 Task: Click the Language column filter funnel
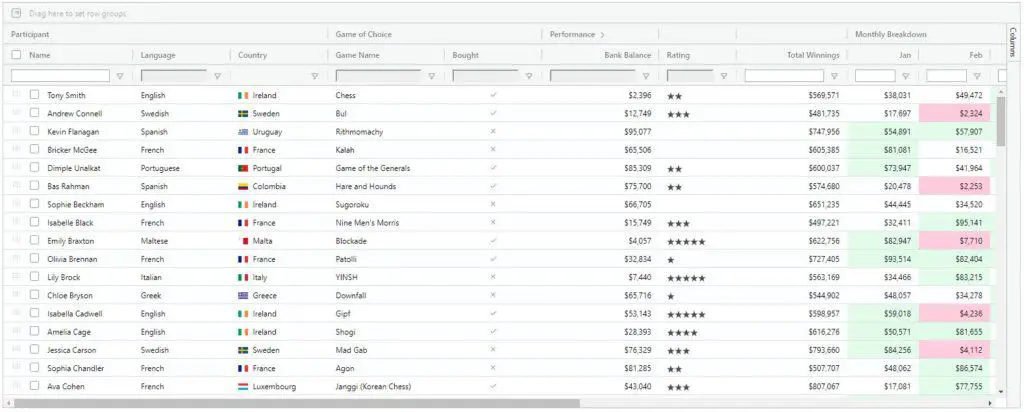pos(217,76)
